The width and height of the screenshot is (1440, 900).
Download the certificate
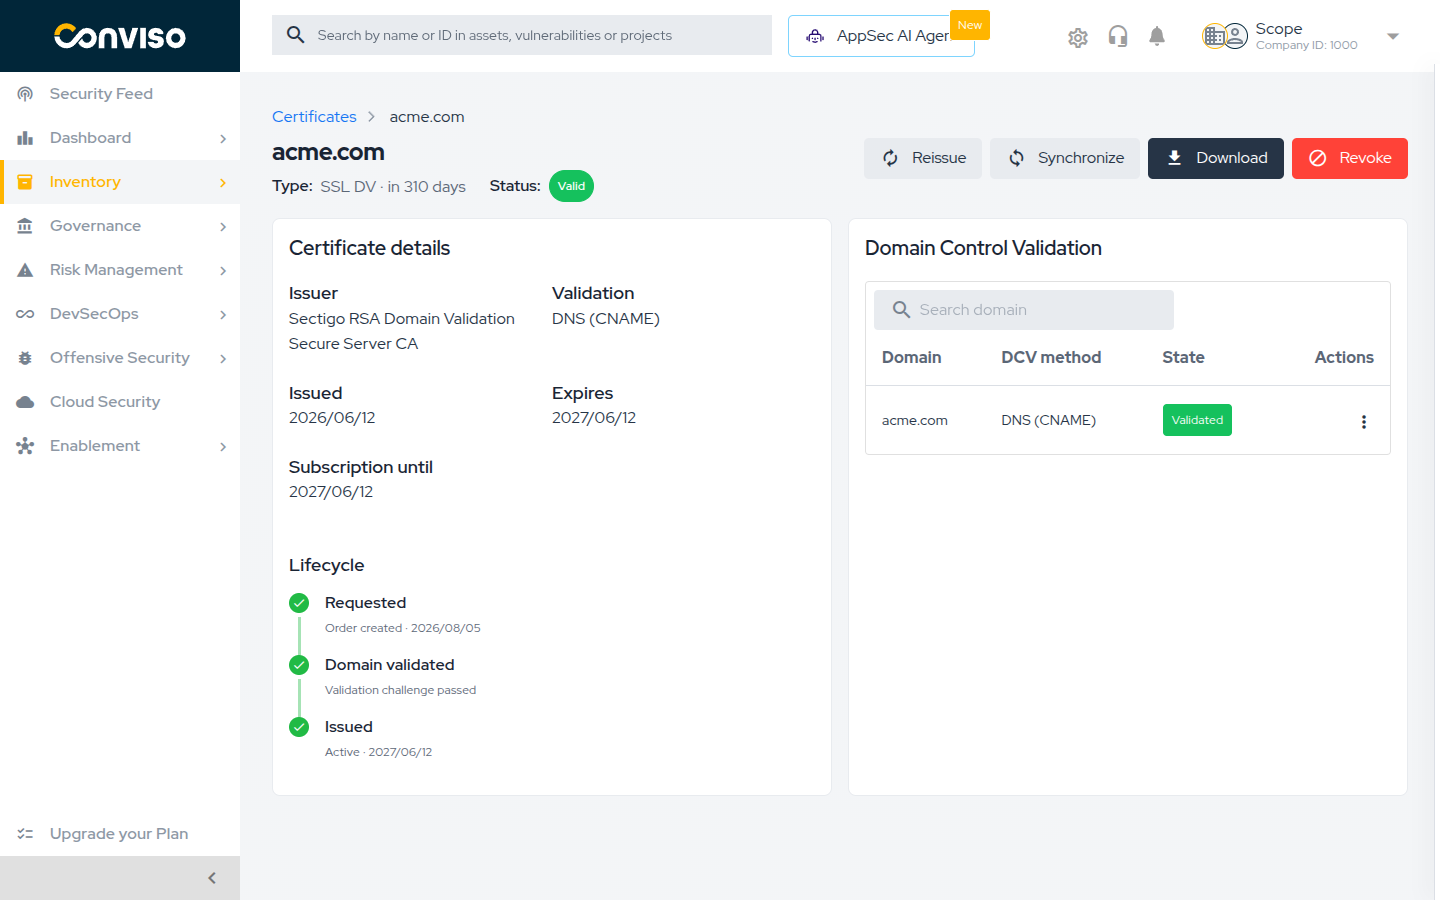tap(1216, 158)
